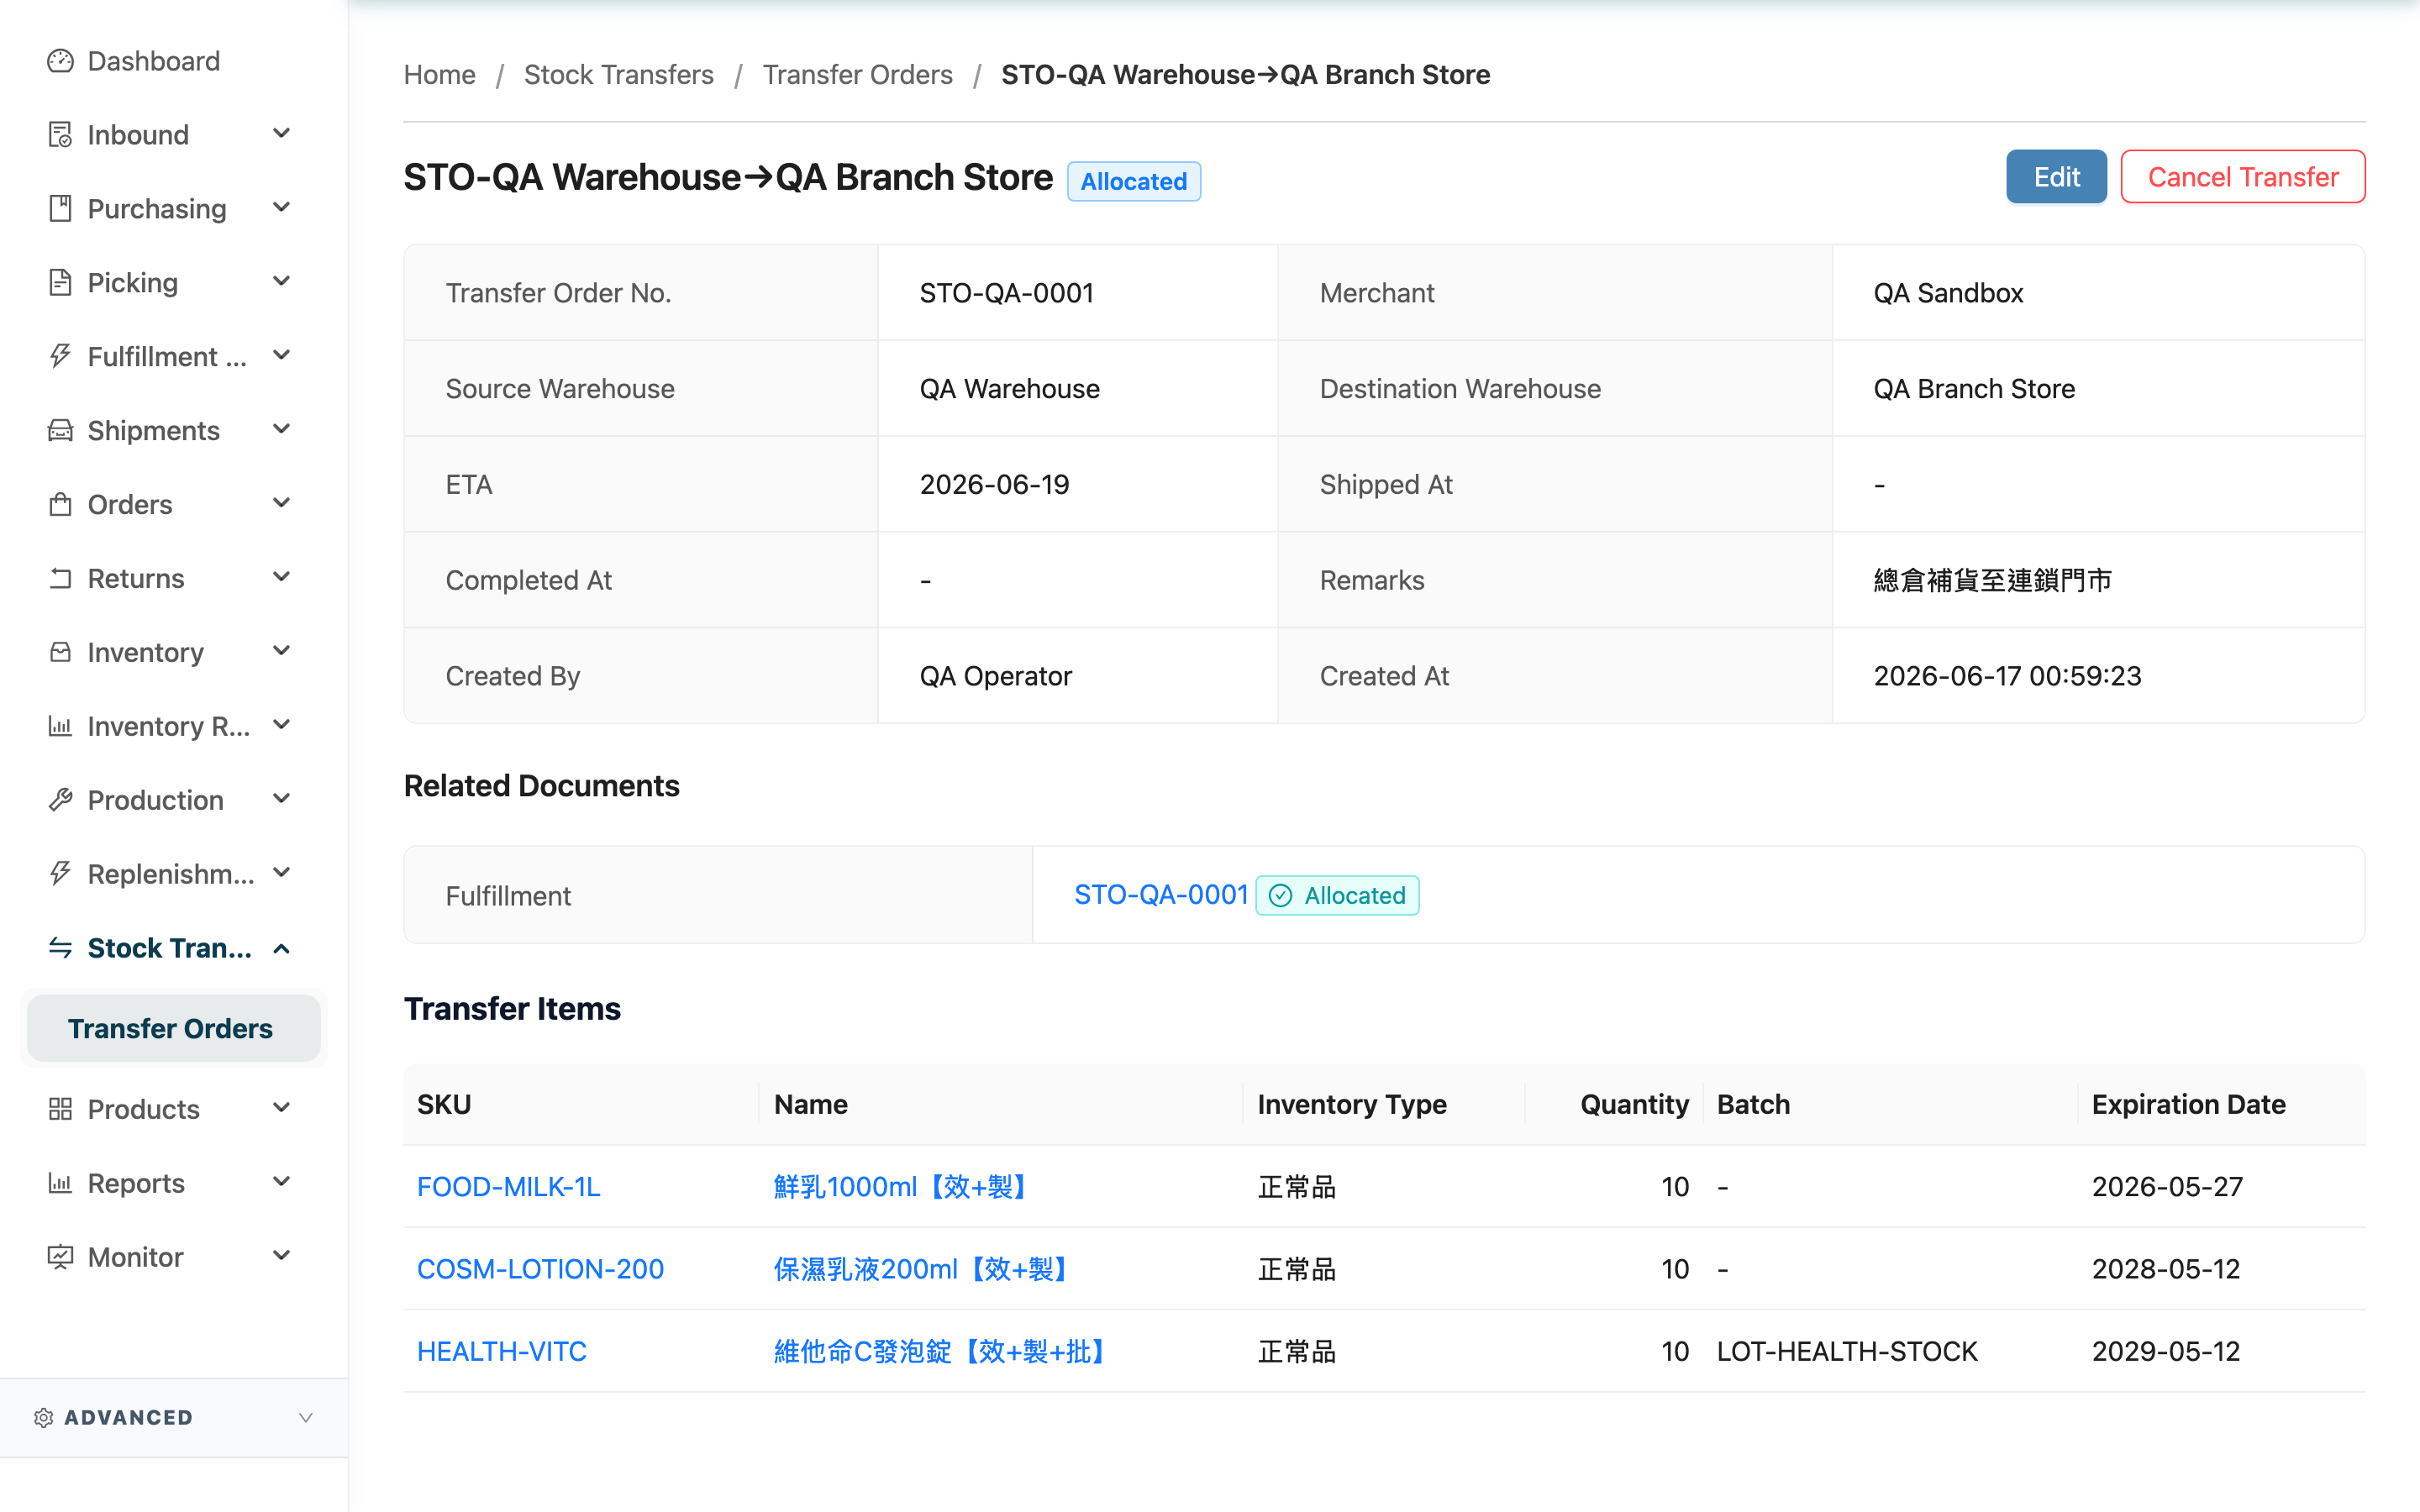Expand the Returns menu chevron
Viewport: 2420px width, 1512px height.
tap(282, 578)
